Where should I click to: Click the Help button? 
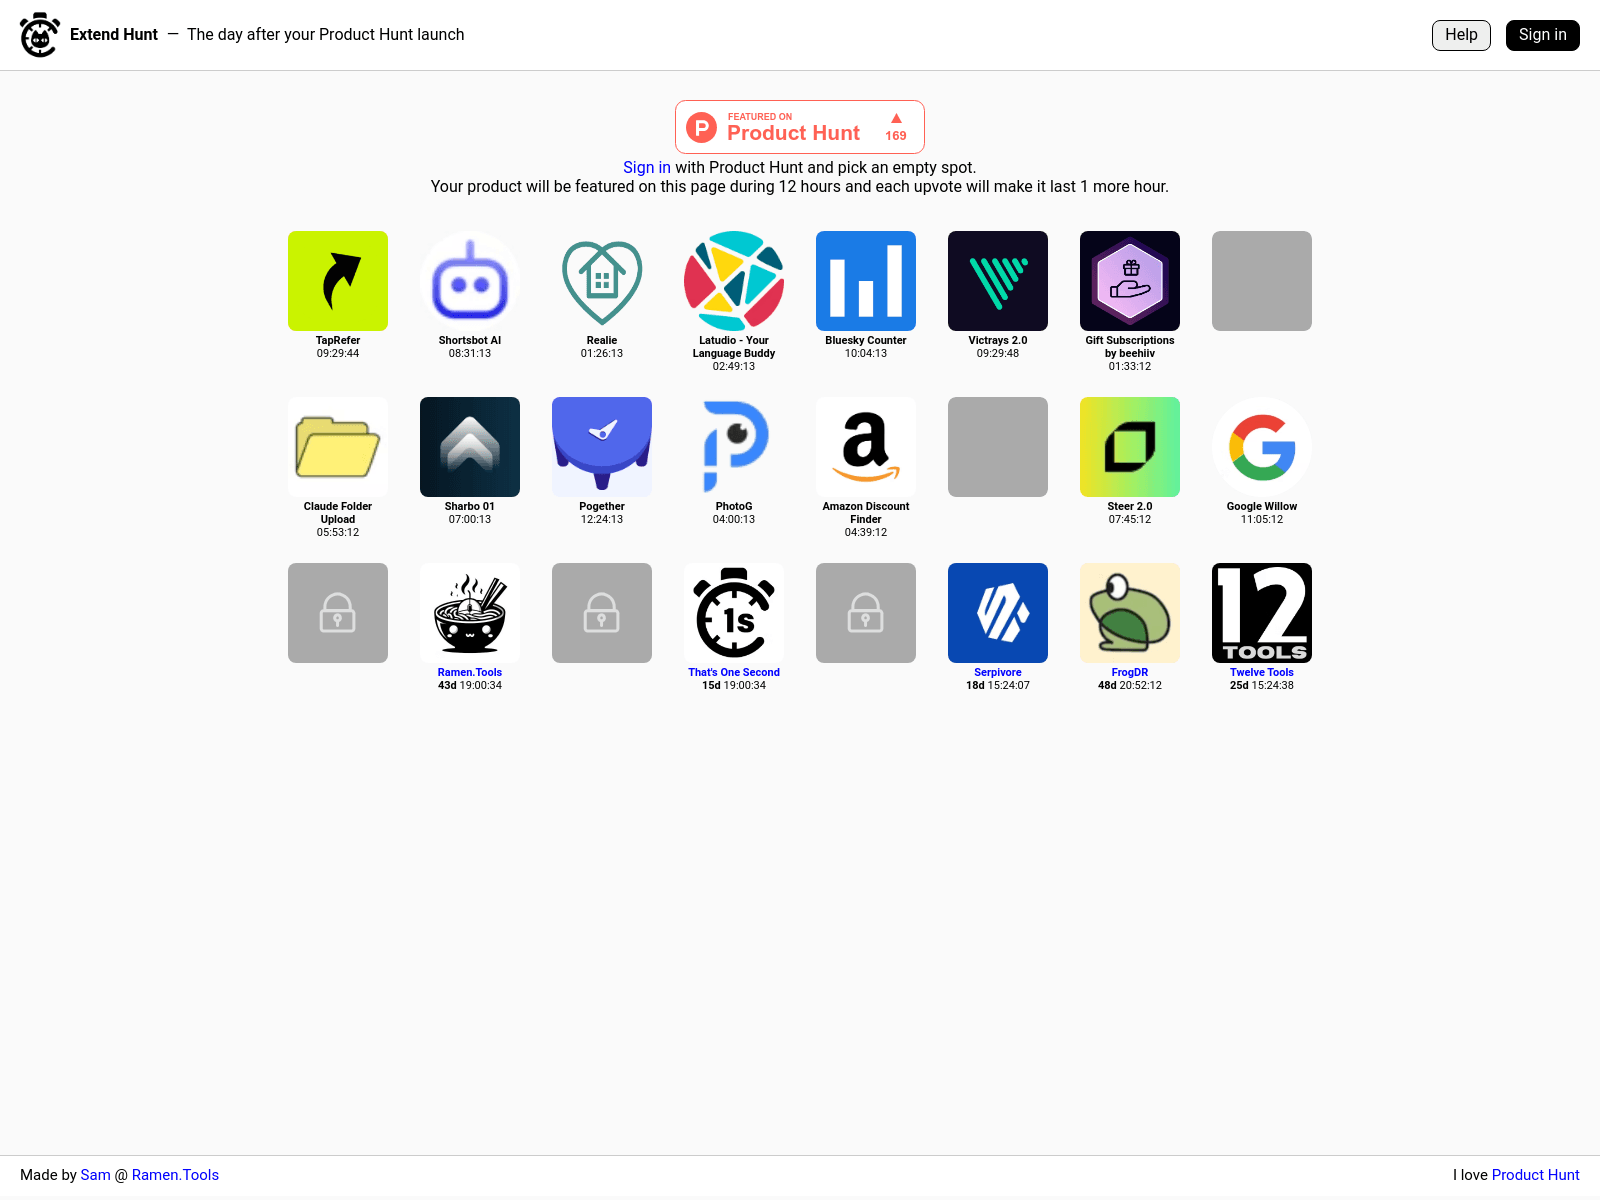coord(1460,35)
